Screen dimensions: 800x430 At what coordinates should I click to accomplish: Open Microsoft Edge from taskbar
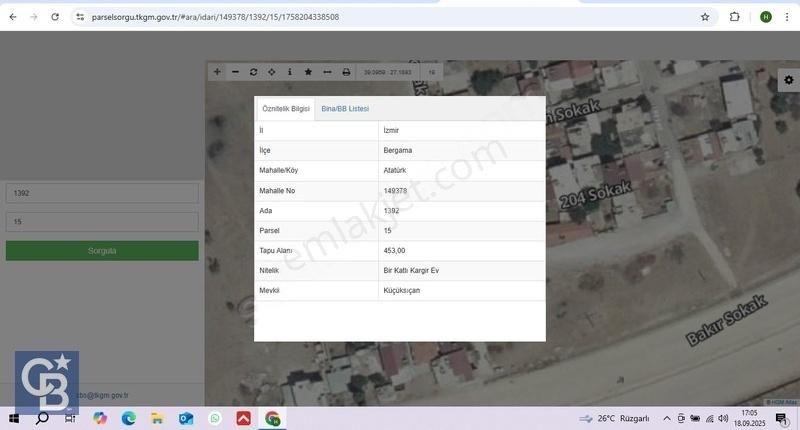coord(129,418)
